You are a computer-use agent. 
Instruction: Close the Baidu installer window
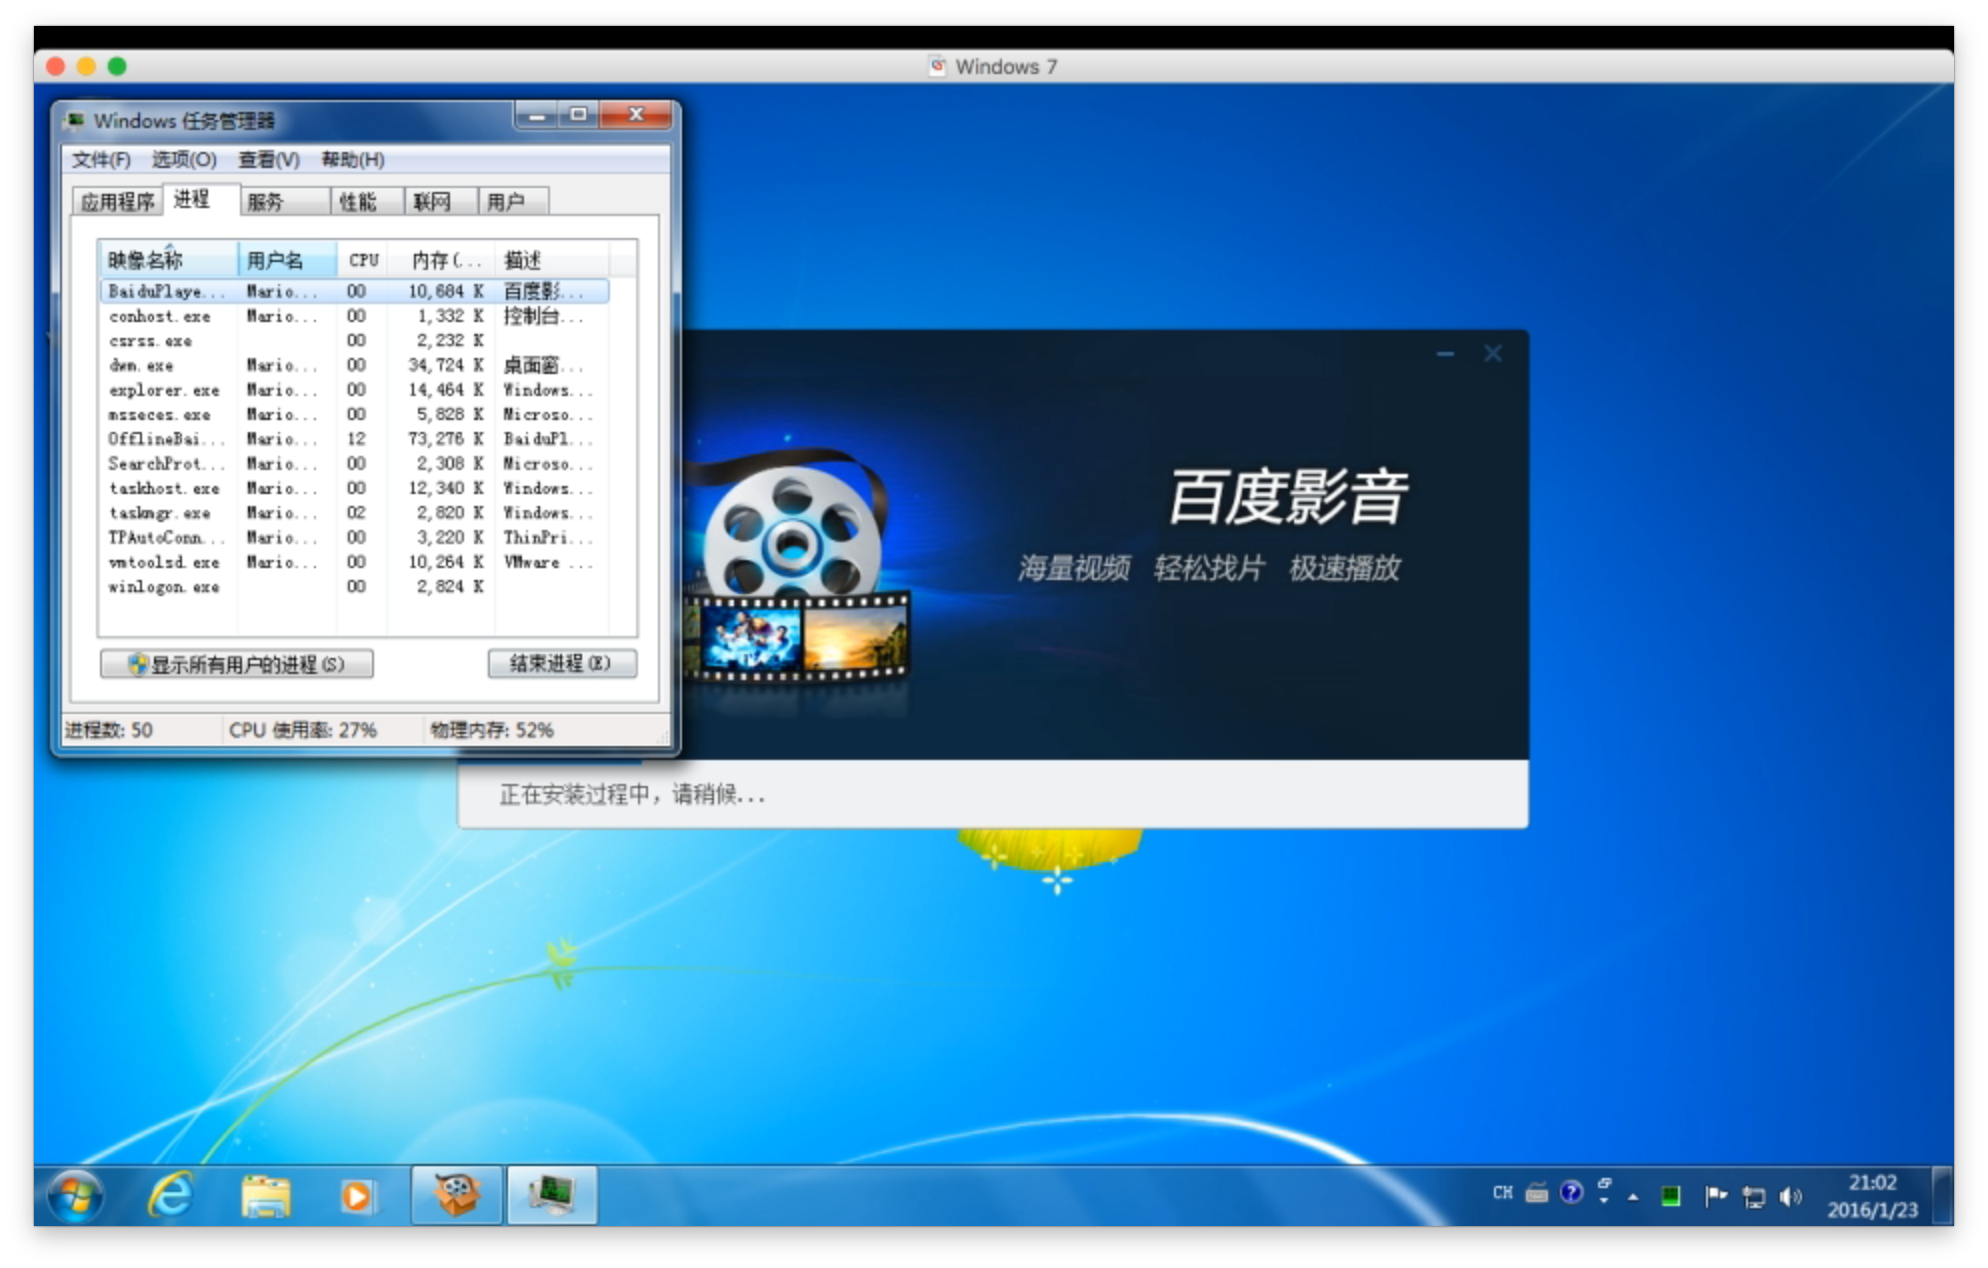click(x=1493, y=354)
